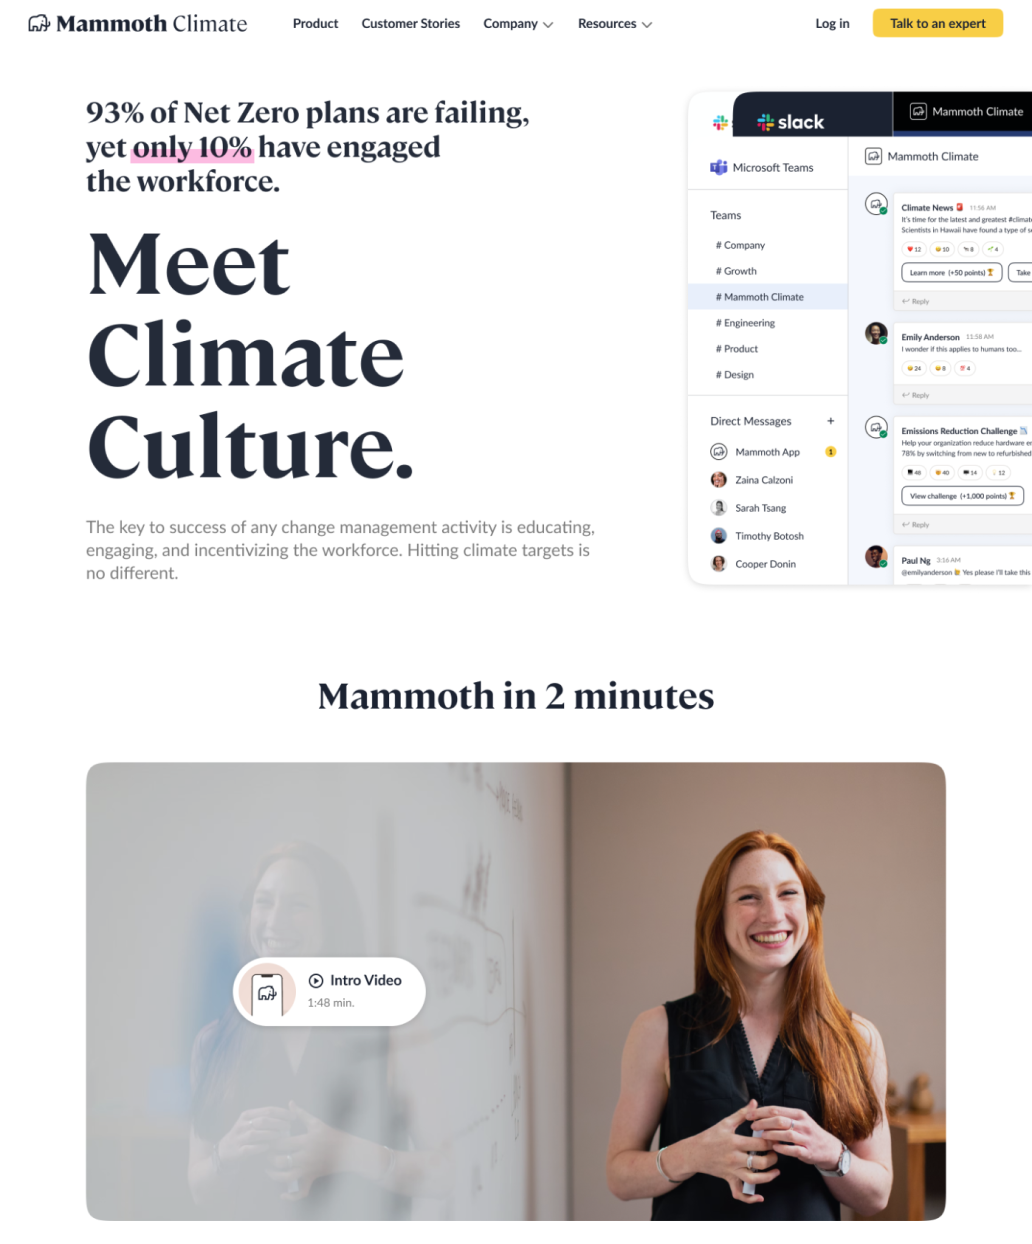The image size is (1032, 1244).
Task: Click Zaina Calzoni's avatar
Action: pos(718,480)
